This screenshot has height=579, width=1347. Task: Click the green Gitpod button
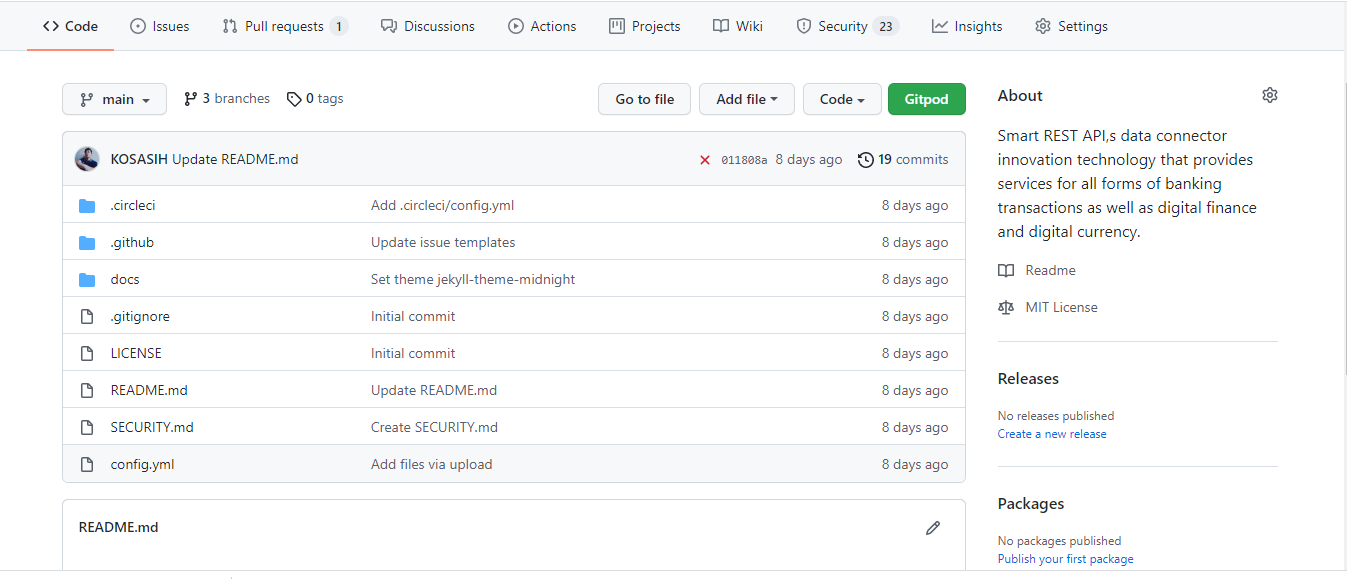[x=926, y=99]
